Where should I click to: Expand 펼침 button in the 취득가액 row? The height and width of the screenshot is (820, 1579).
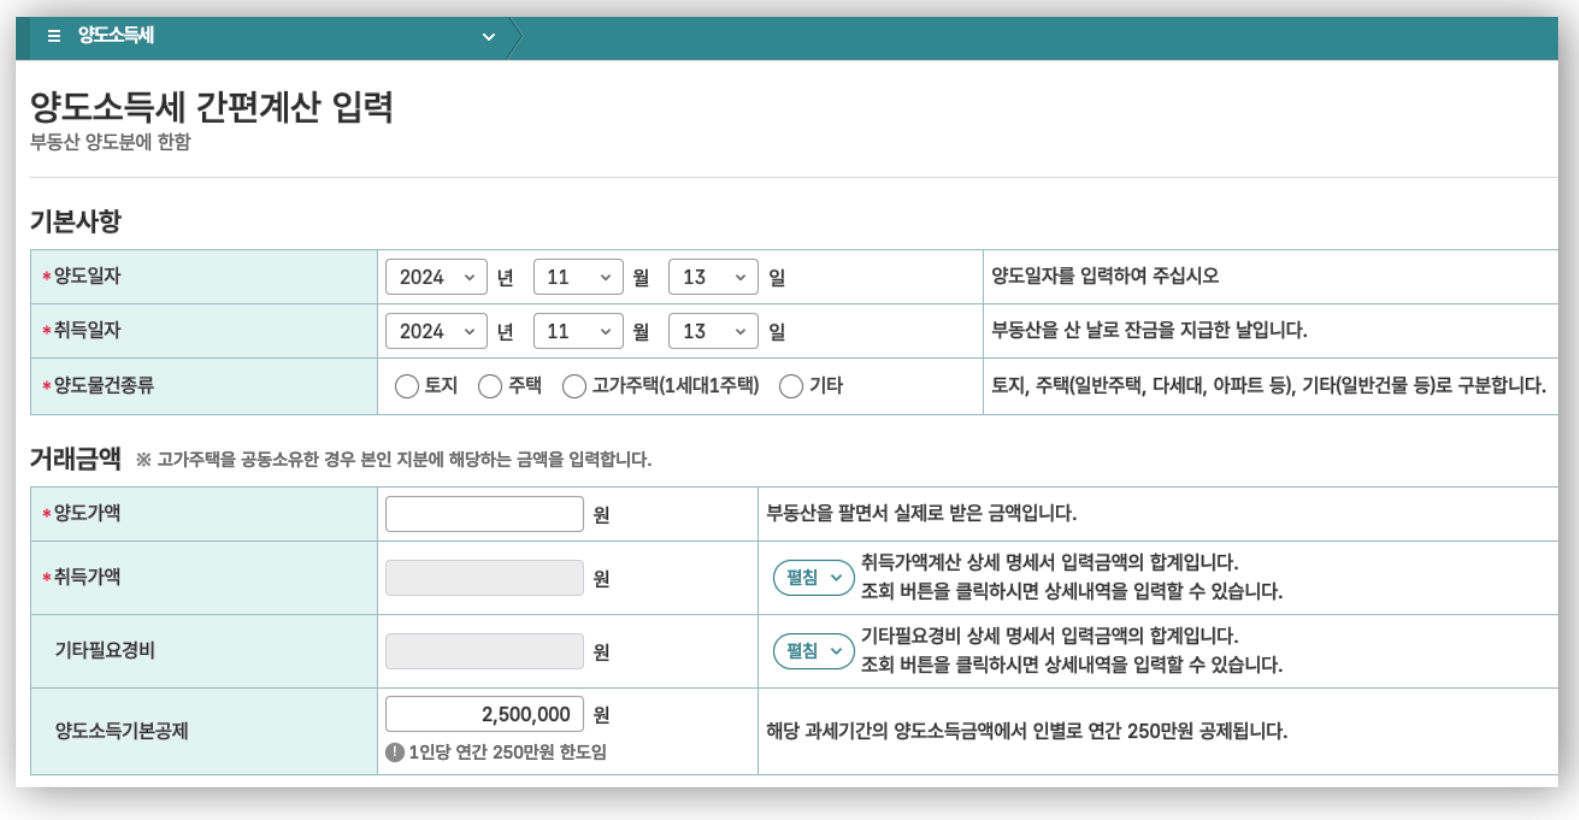[814, 578]
